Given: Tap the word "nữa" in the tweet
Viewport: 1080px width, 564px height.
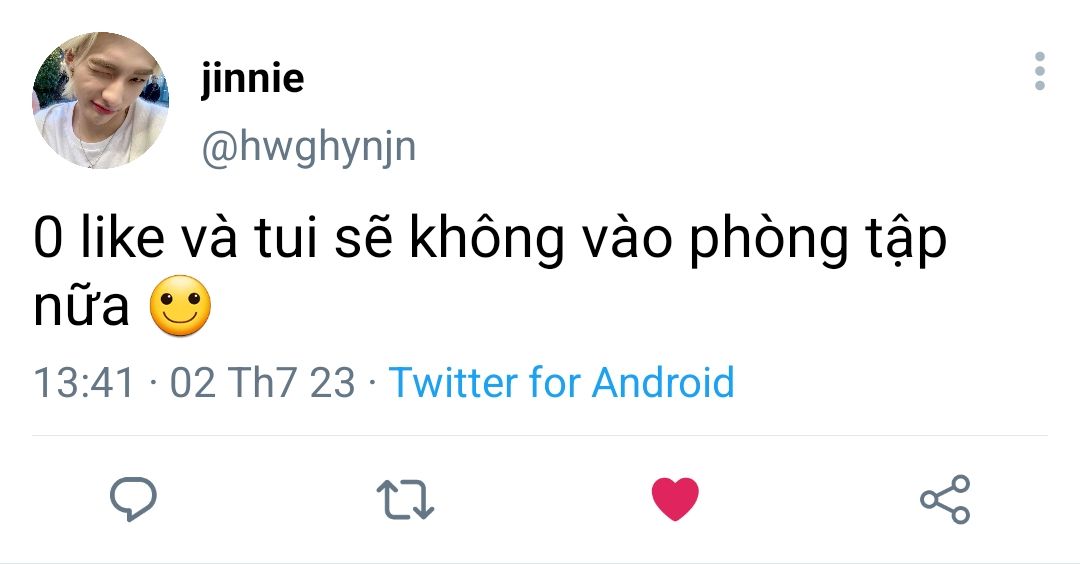Looking at the screenshot, I should tap(81, 307).
